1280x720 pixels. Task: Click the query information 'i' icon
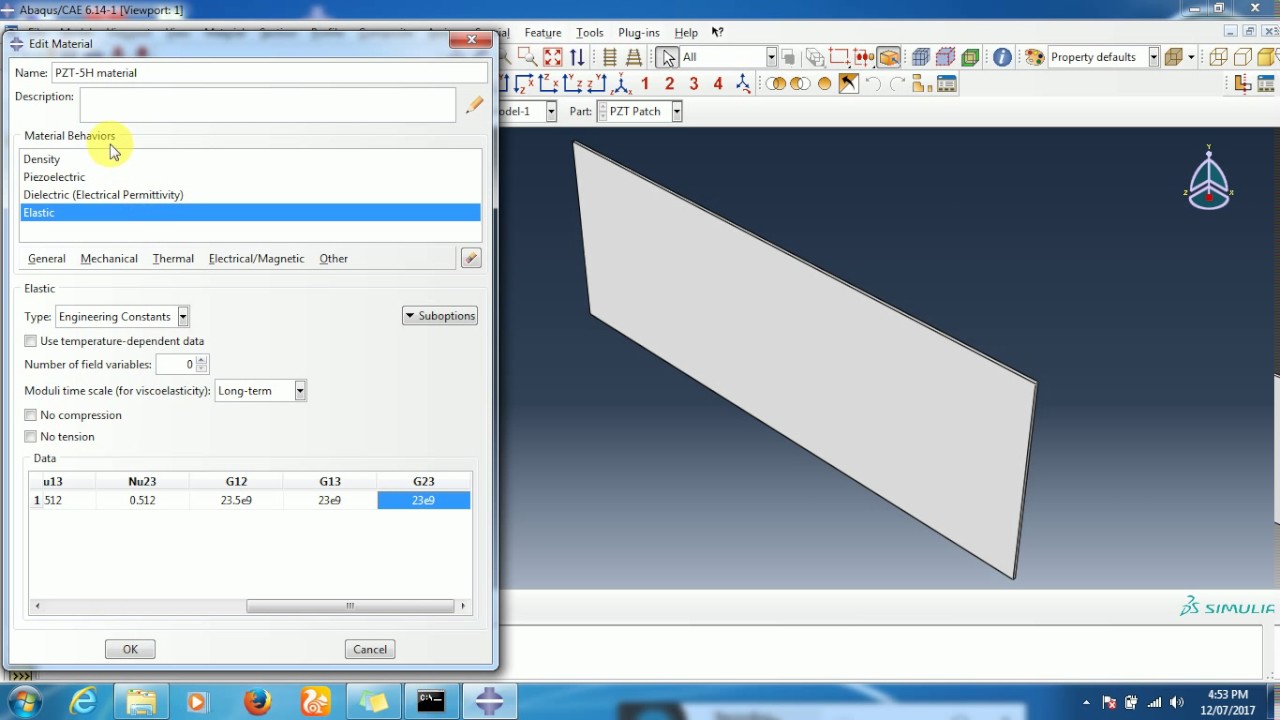1002,57
